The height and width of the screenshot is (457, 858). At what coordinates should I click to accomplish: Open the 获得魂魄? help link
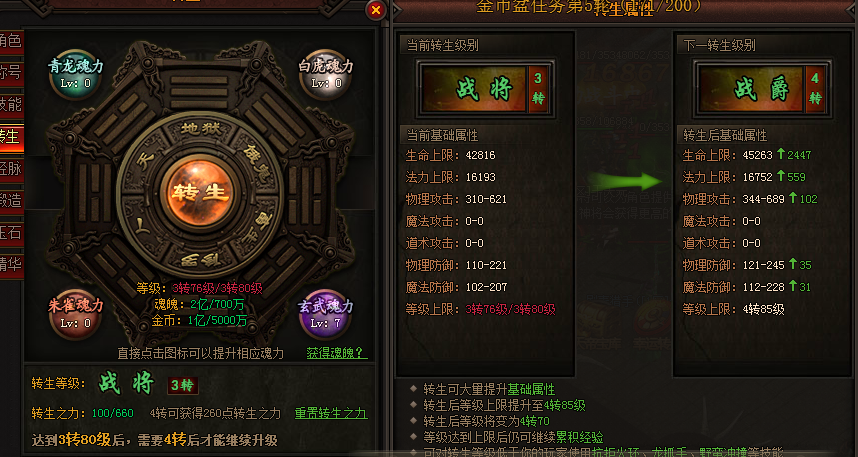coord(336,353)
